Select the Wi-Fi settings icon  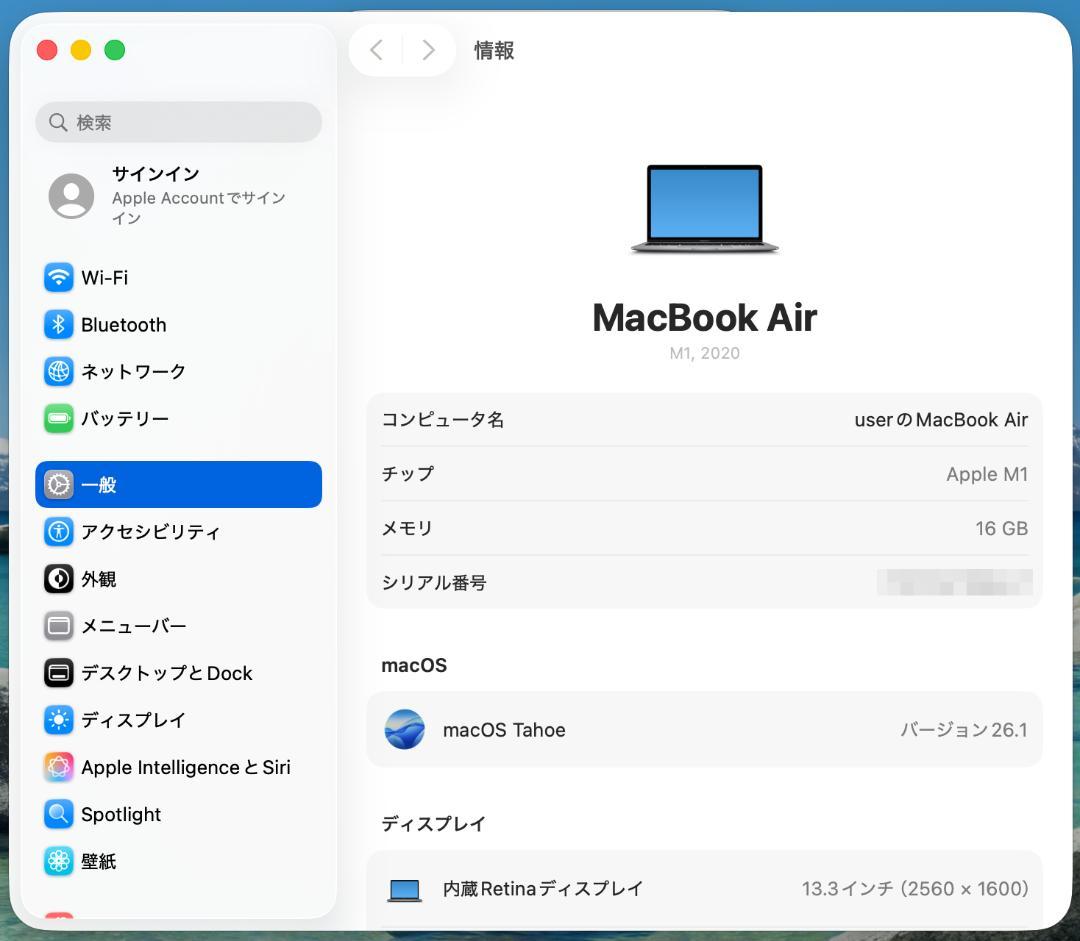[x=58, y=277]
